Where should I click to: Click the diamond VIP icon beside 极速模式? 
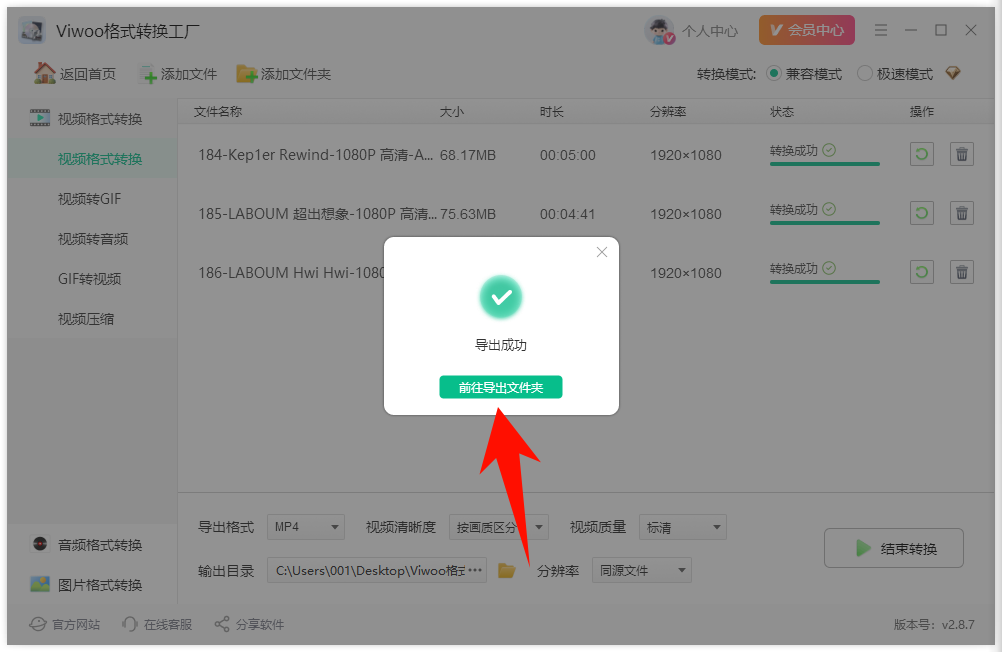pyautogui.click(x=953, y=73)
